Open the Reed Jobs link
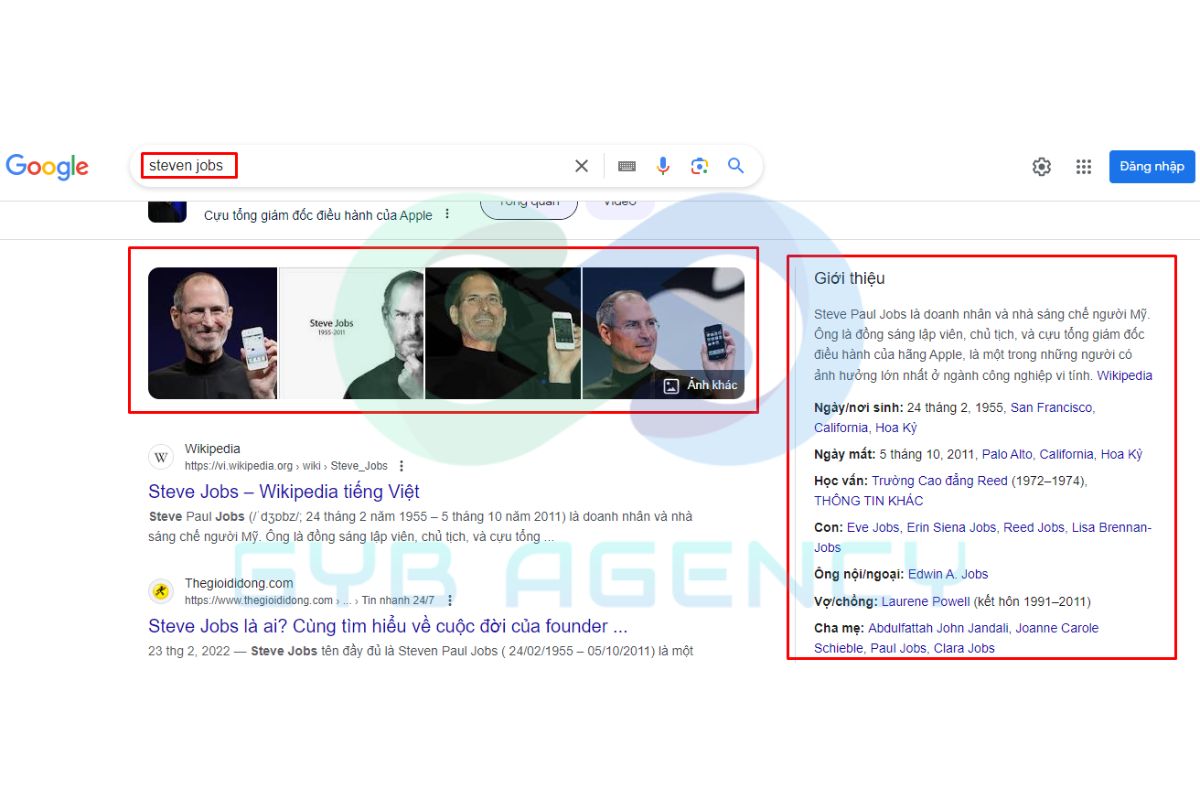This screenshot has width=1200, height=800. [x=1034, y=527]
